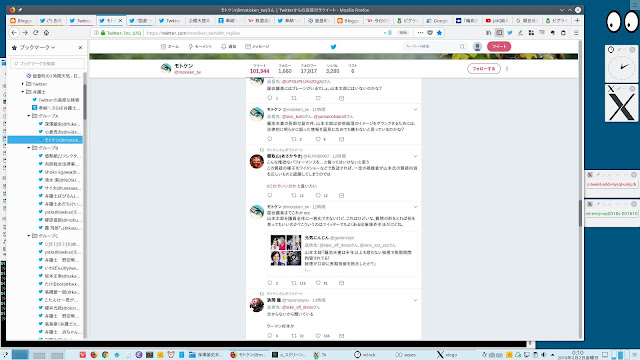
Task: Go to Twitter ホーム navigation item
Action: click(x=170, y=47)
